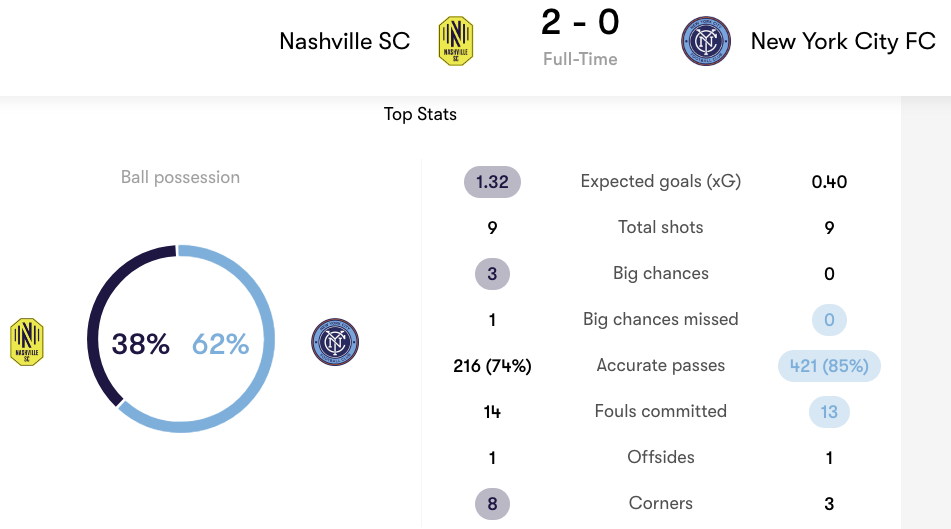Open the New York City FC team name link
951x529 pixels.
843,41
